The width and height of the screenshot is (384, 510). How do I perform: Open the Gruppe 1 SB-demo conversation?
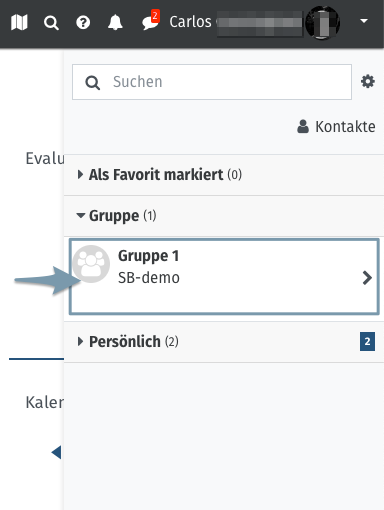click(224, 276)
